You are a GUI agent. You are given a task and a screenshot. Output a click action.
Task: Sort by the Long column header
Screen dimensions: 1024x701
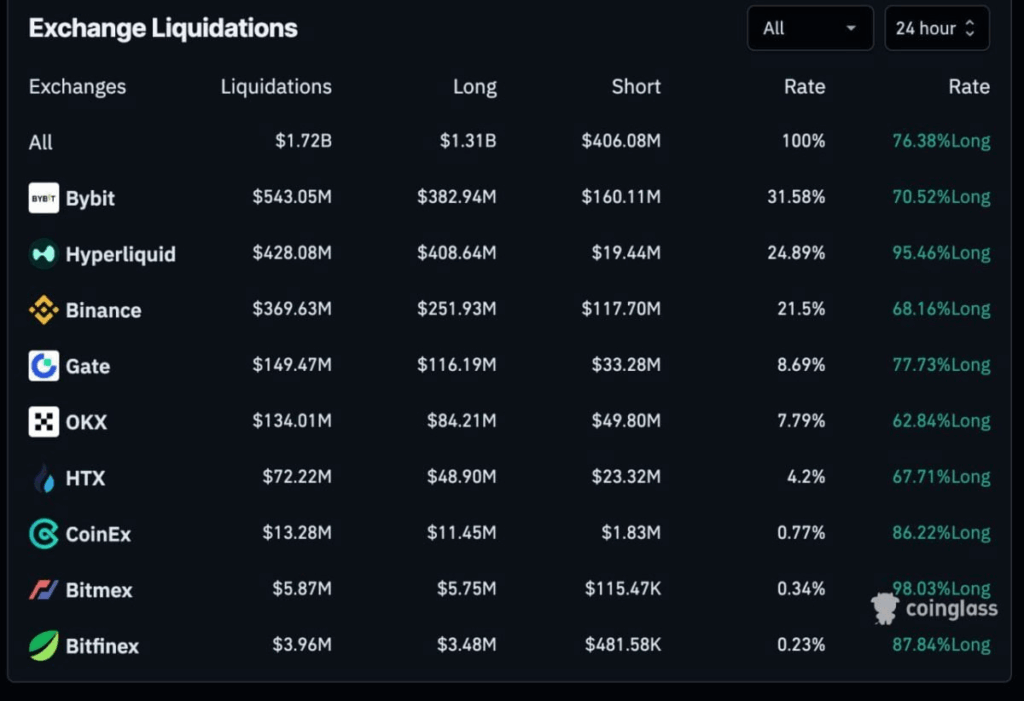pyautogui.click(x=474, y=87)
